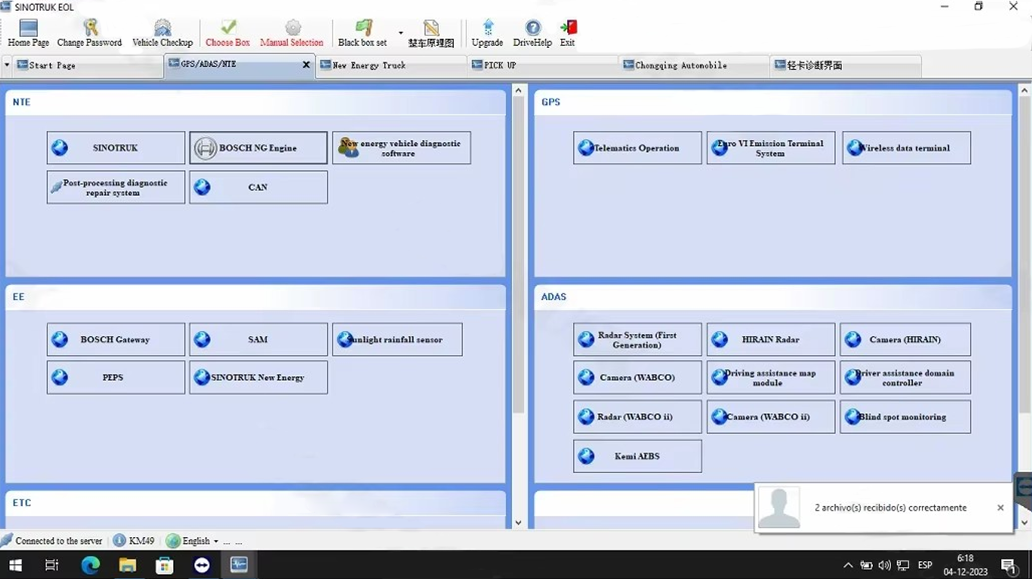Open TeamViewer from taskbar

(x=202, y=565)
